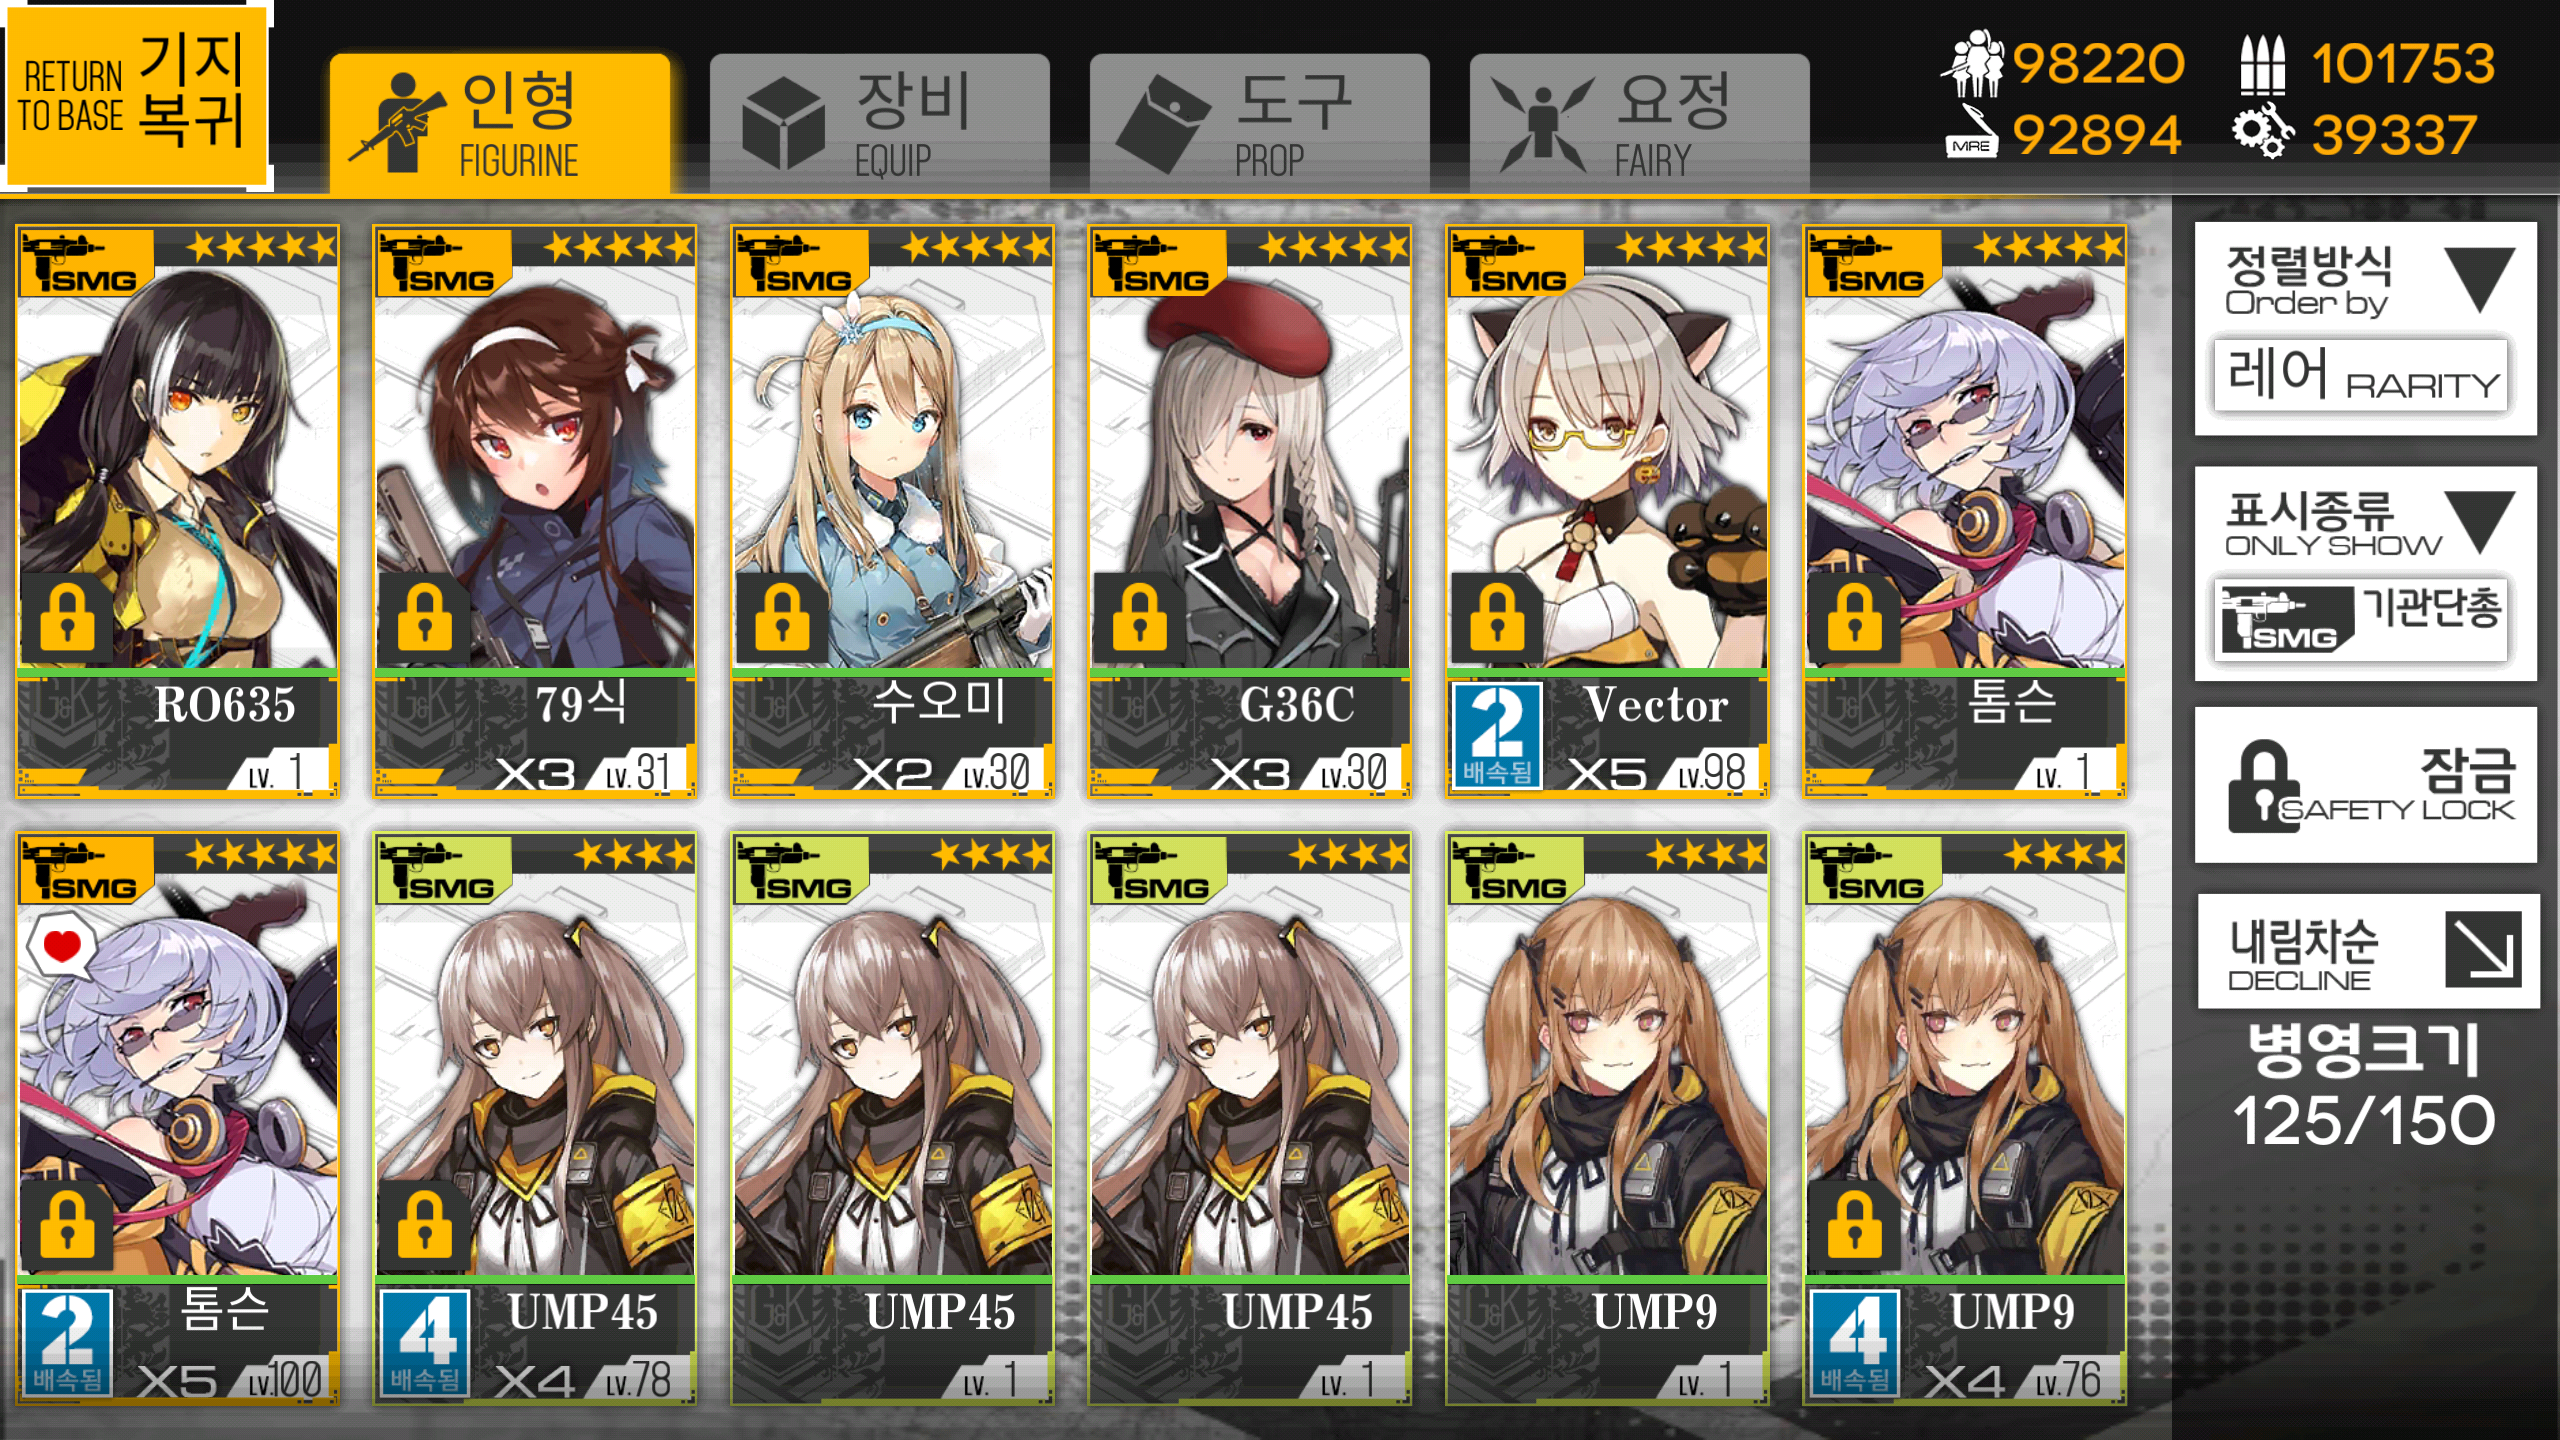Switch to the Equip tab
The height and width of the screenshot is (1440, 2560).
pyautogui.click(x=880, y=123)
